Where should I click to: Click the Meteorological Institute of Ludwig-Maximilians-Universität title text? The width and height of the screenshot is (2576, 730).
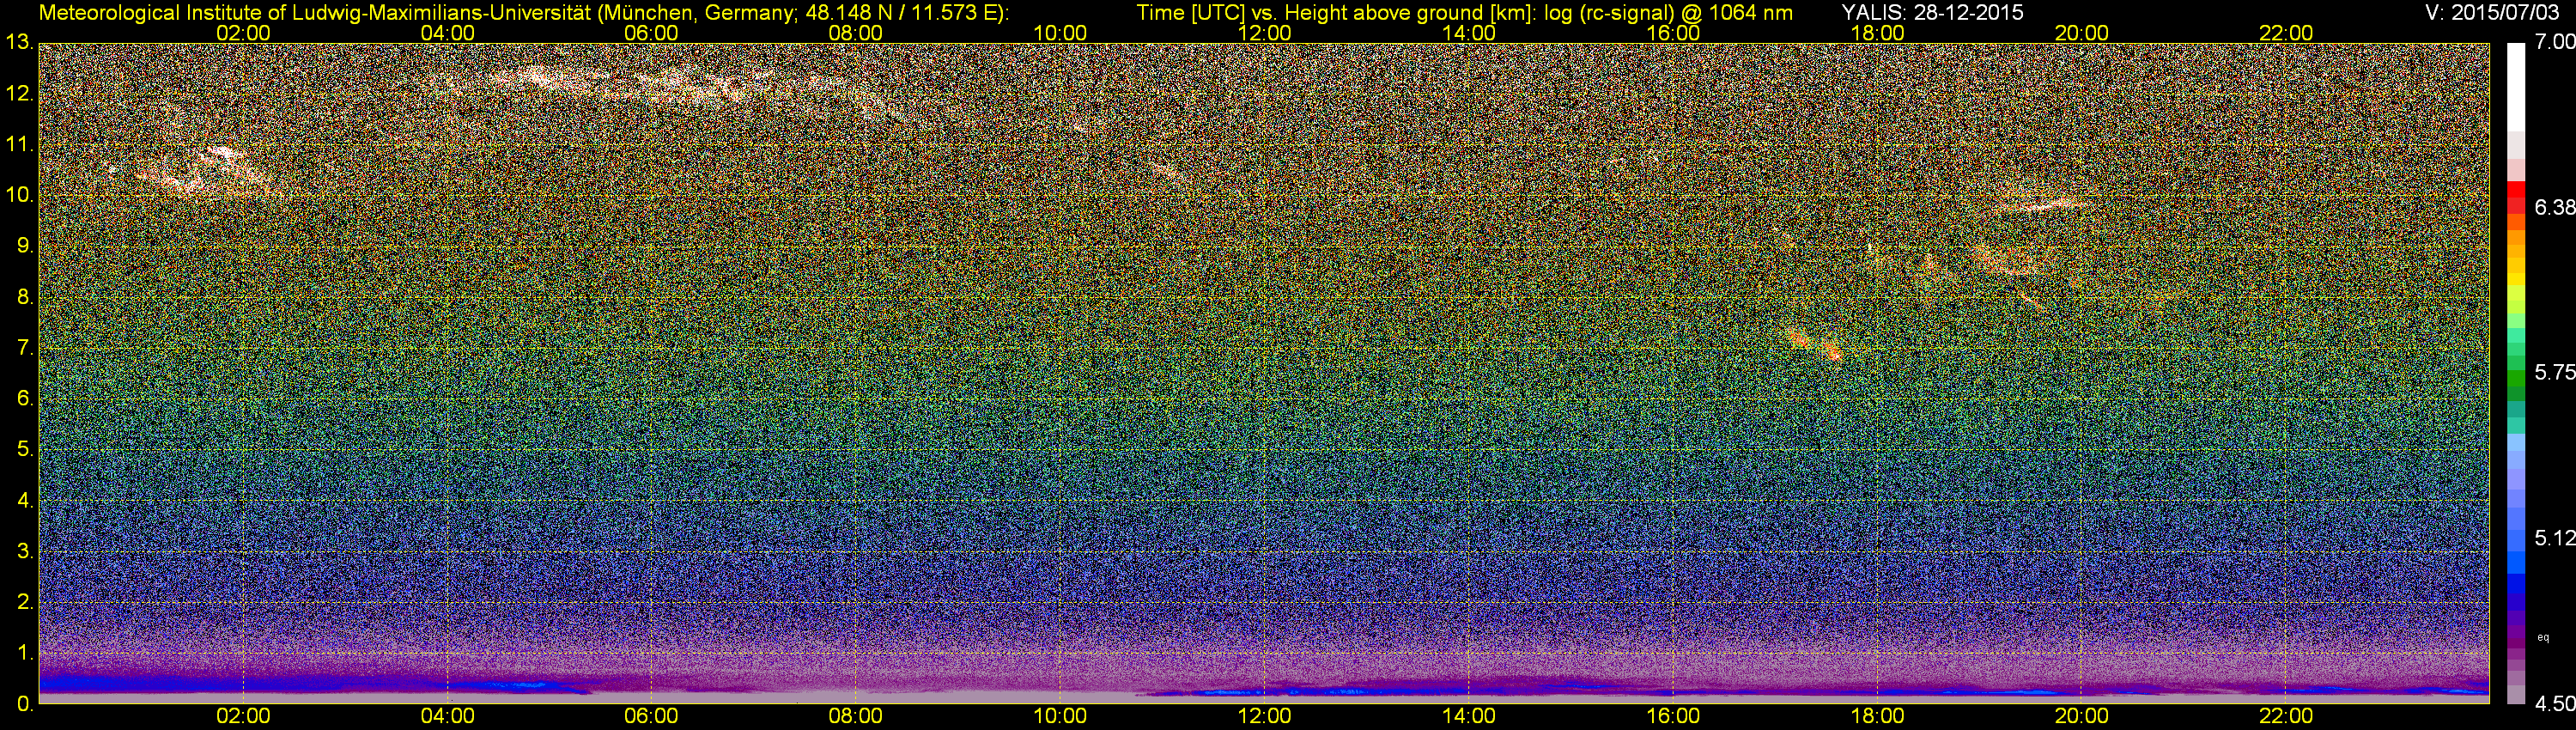click(x=523, y=12)
